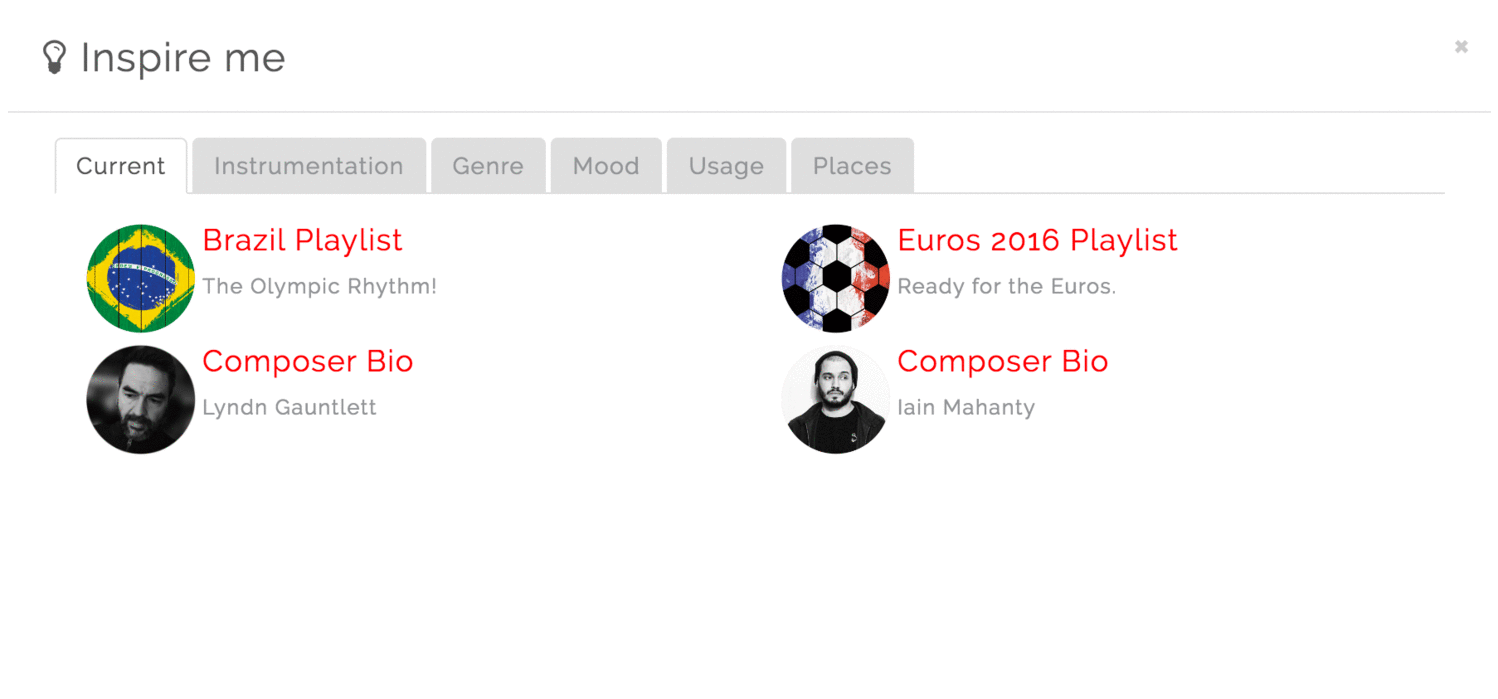The width and height of the screenshot is (1498, 699).
Task: Select Iain Mahanty's portrait photo
Action: [x=835, y=399]
